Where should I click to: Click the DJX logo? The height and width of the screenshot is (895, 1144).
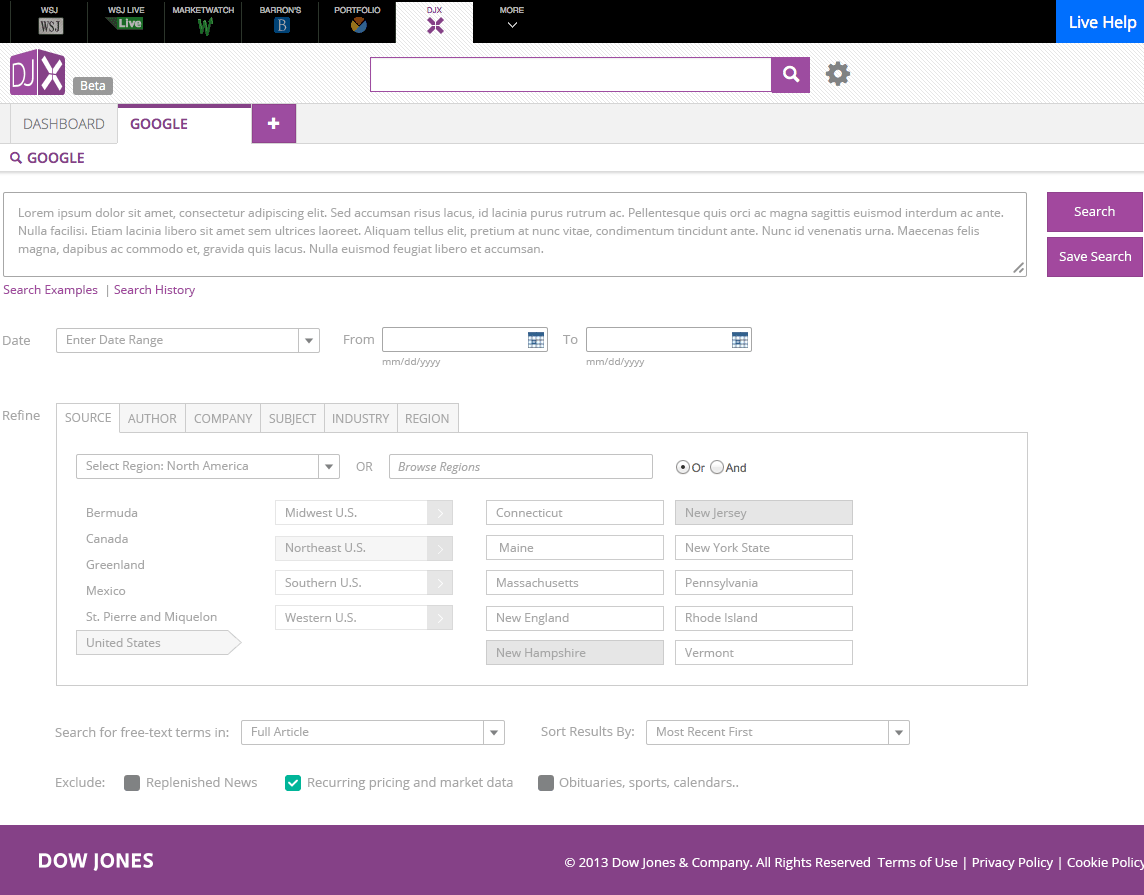(x=38, y=72)
